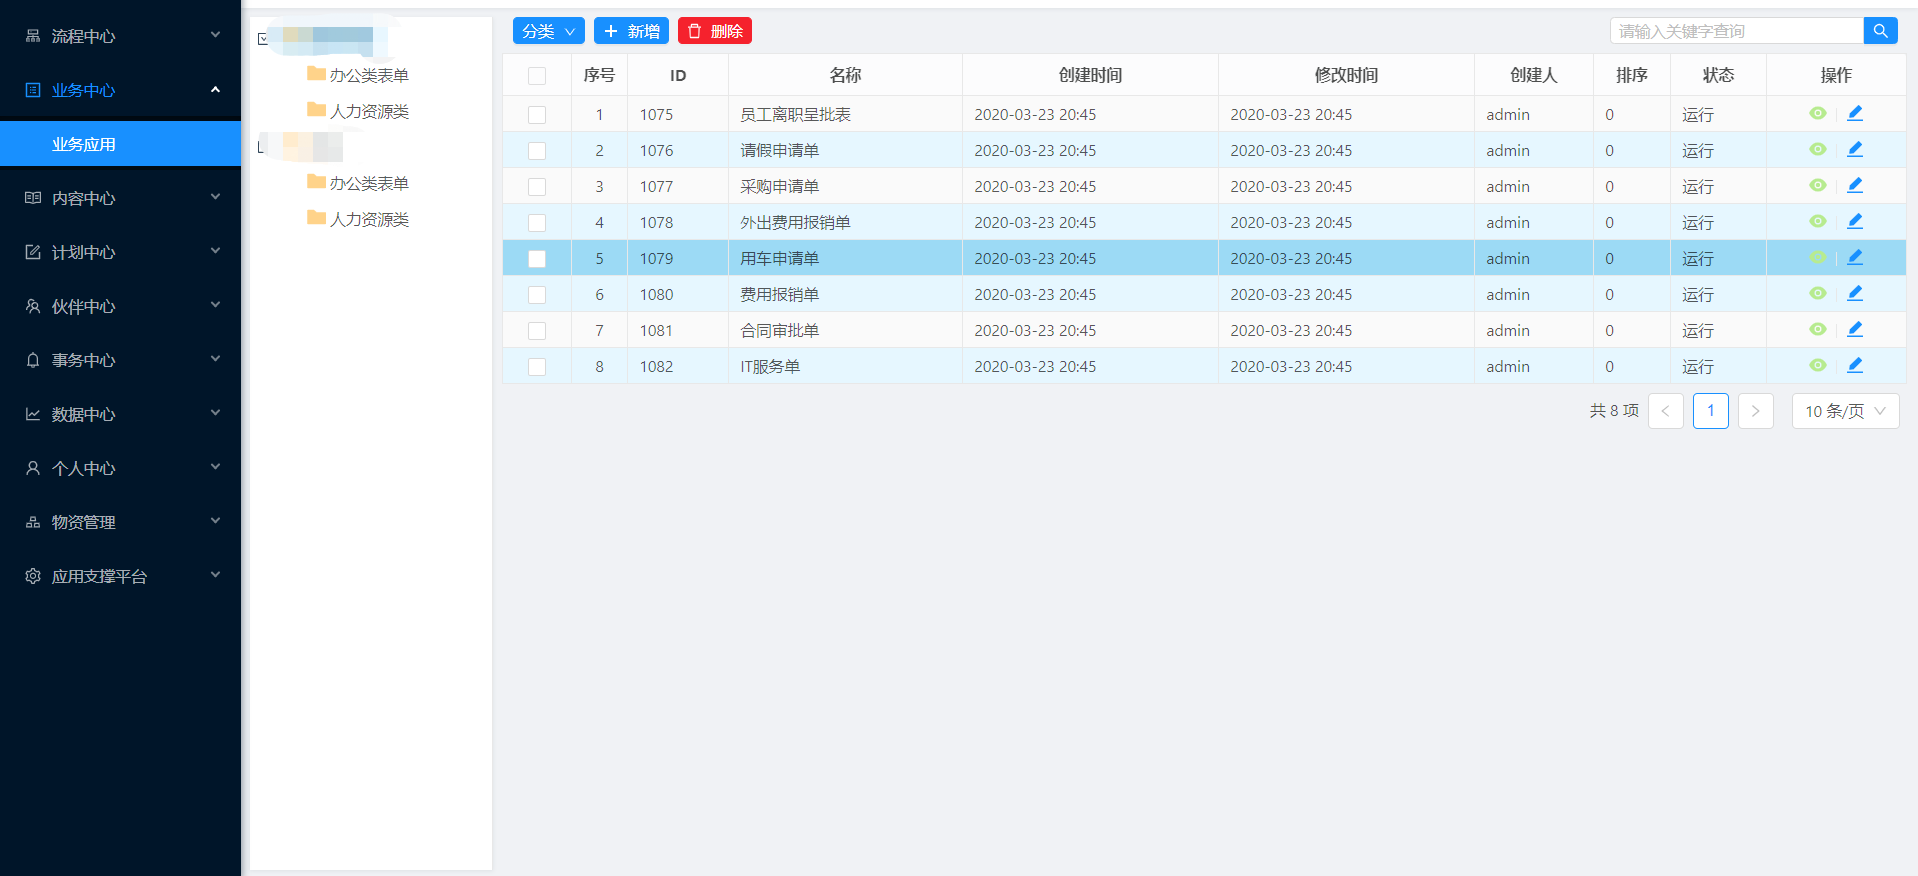Check the box for row 1075
This screenshot has height=876, width=1918.
[x=537, y=115]
